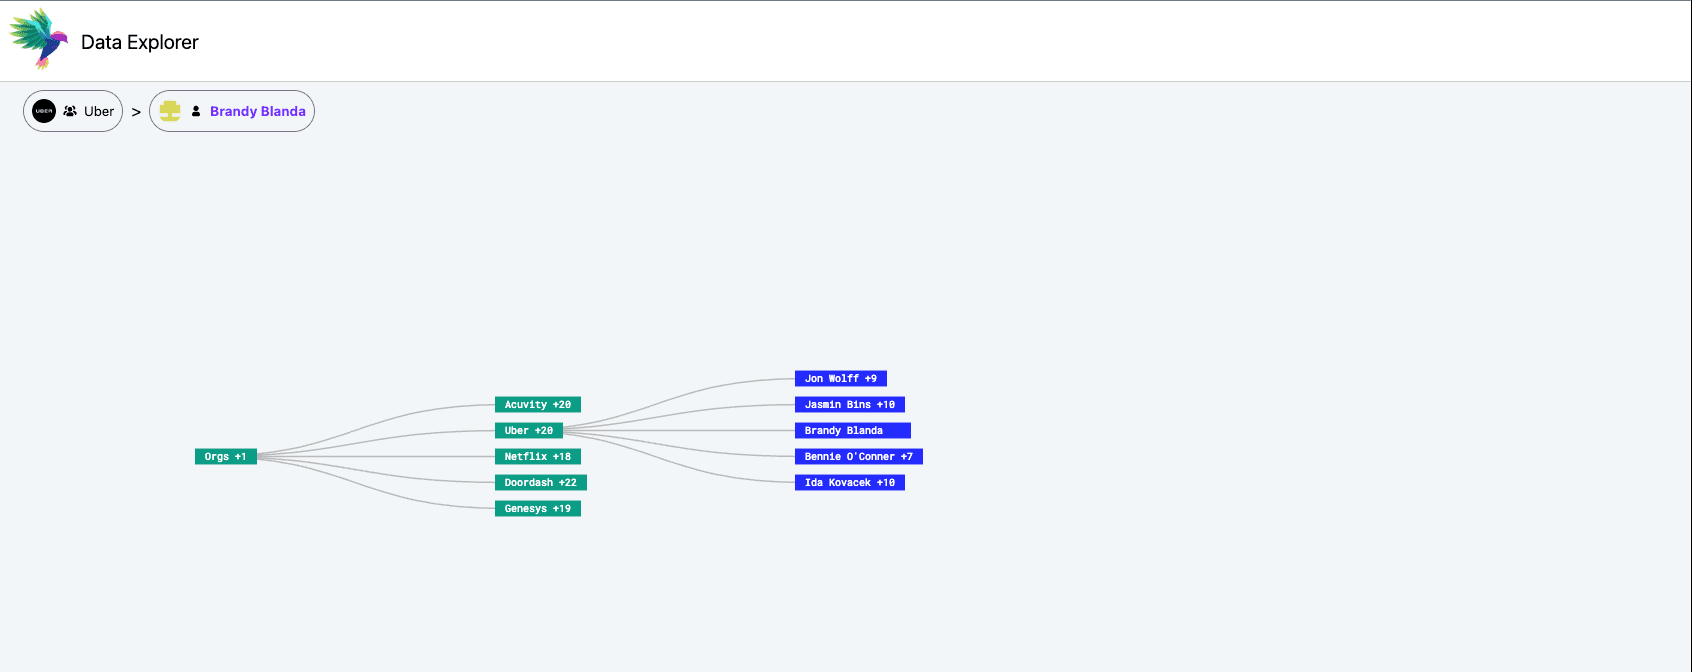Screen dimensions: 1692x672
Task: Click the breadcrumb separator arrow
Action: [136, 112]
